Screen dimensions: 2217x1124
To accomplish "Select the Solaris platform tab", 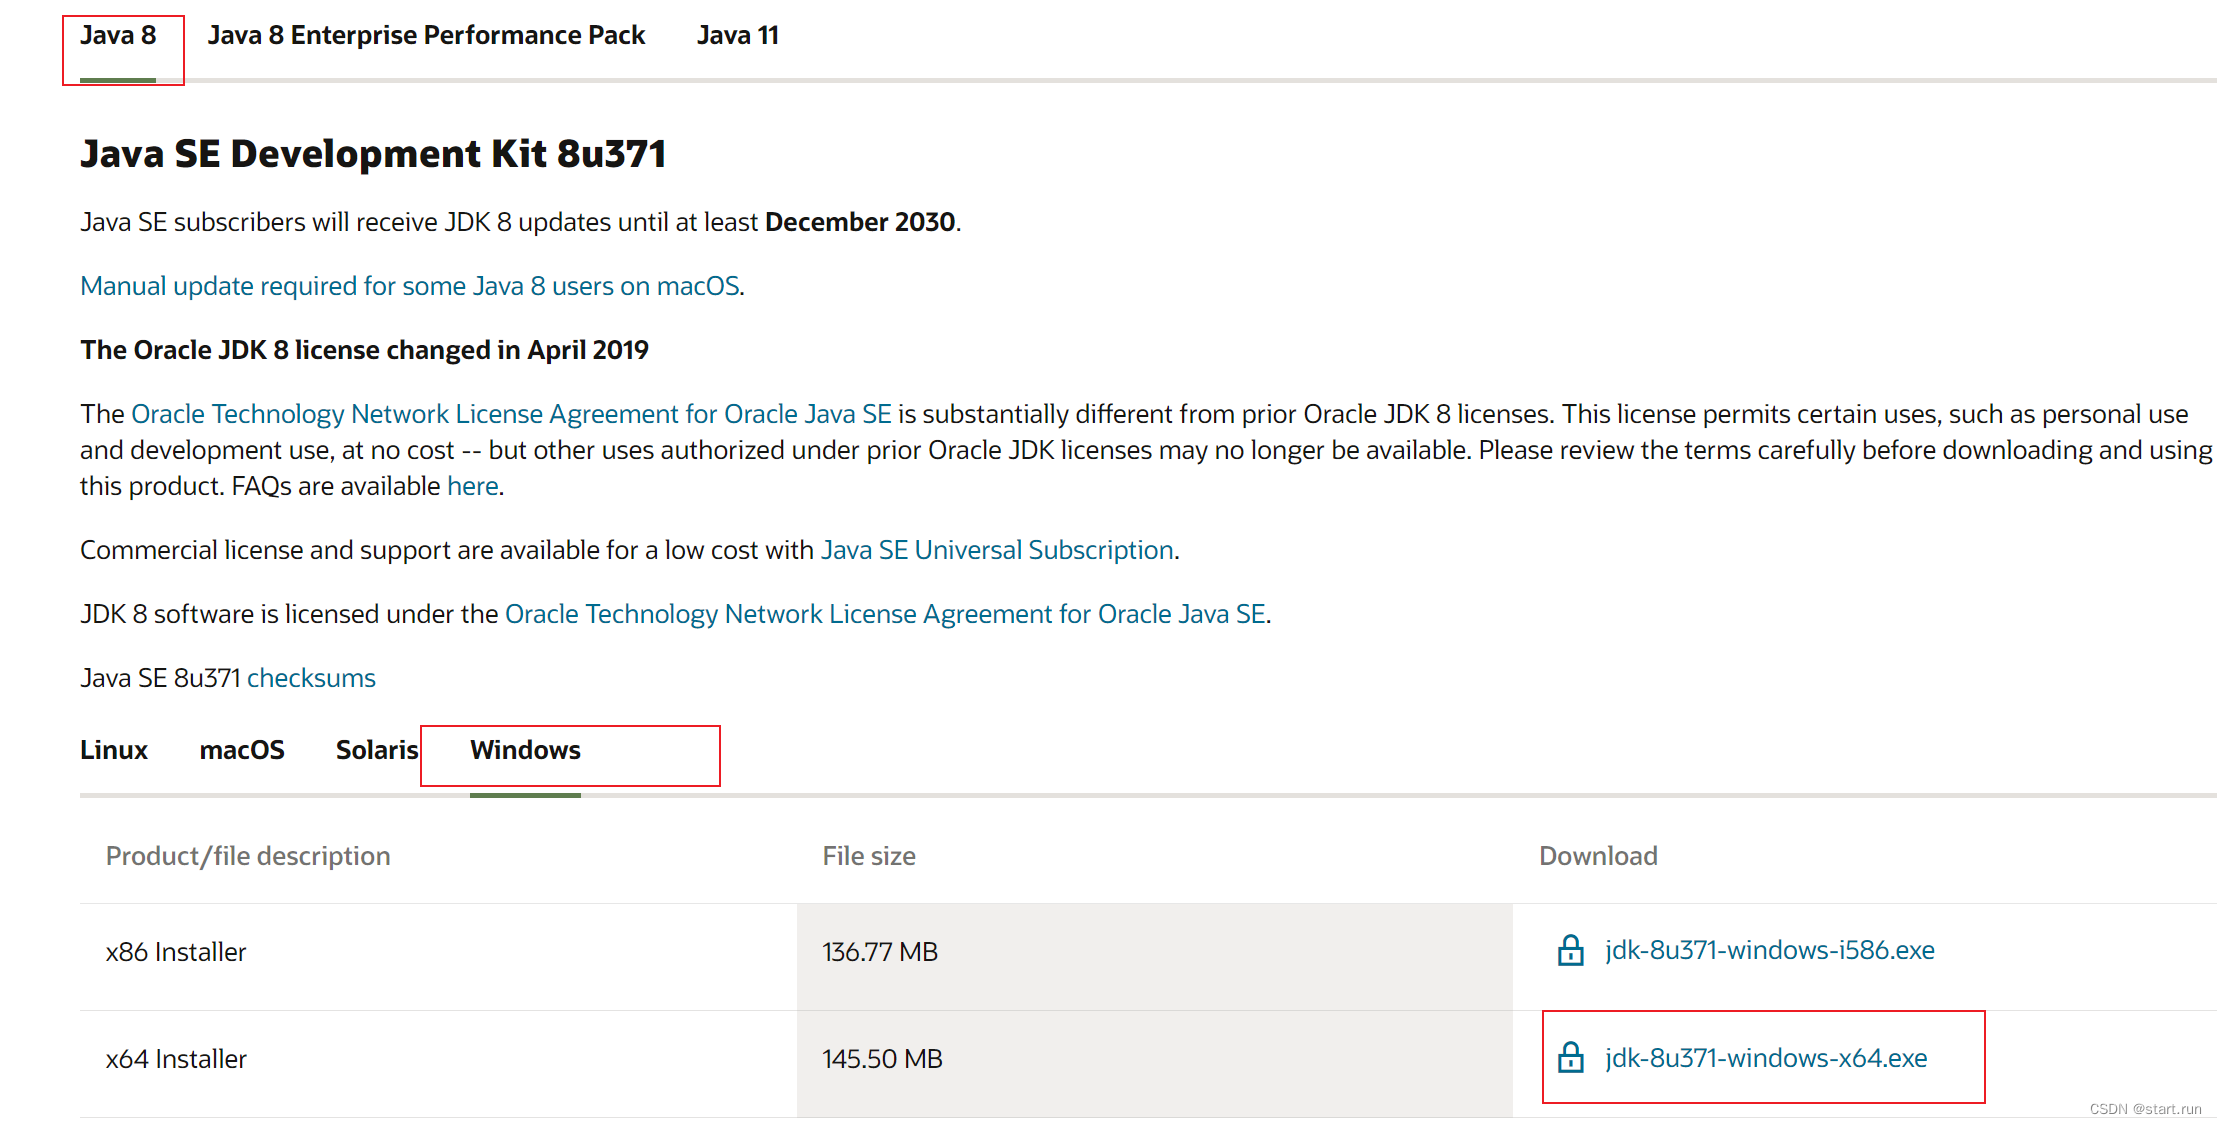I will coord(376,750).
